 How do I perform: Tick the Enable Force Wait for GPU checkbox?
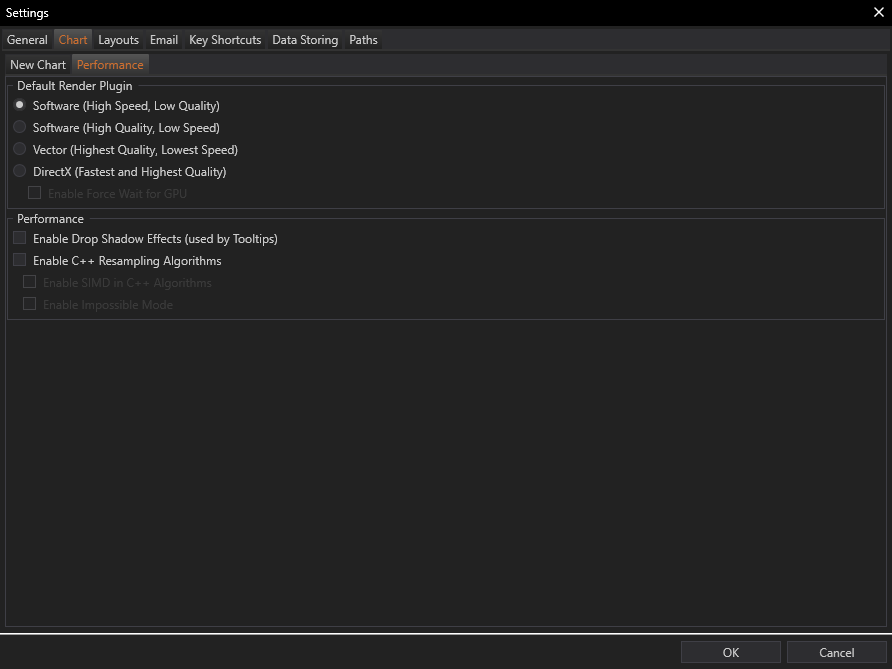point(35,194)
